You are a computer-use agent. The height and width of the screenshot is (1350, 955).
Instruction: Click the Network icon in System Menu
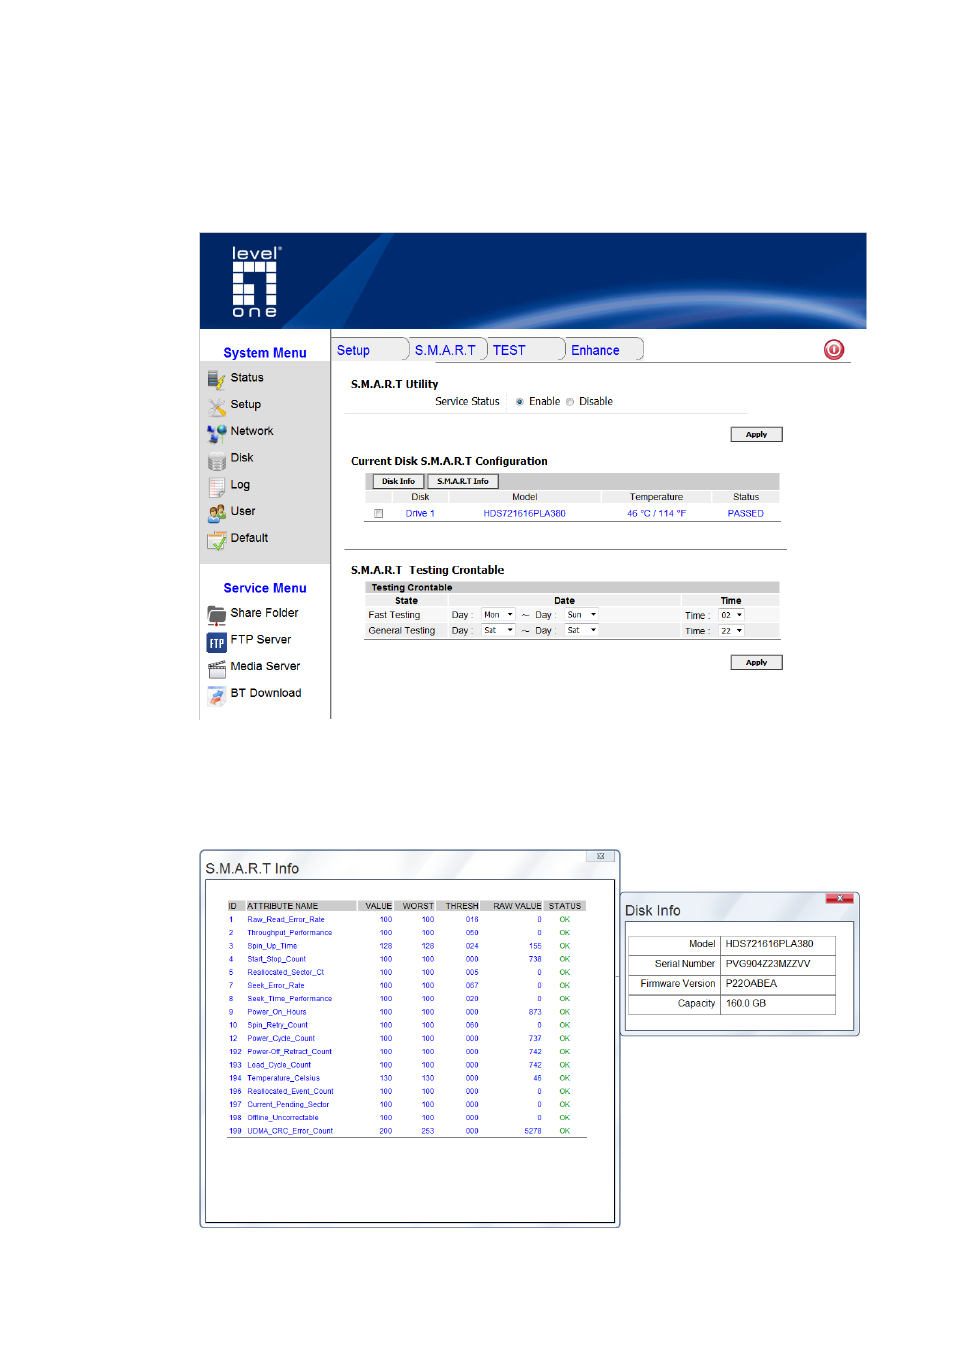coord(216,433)
